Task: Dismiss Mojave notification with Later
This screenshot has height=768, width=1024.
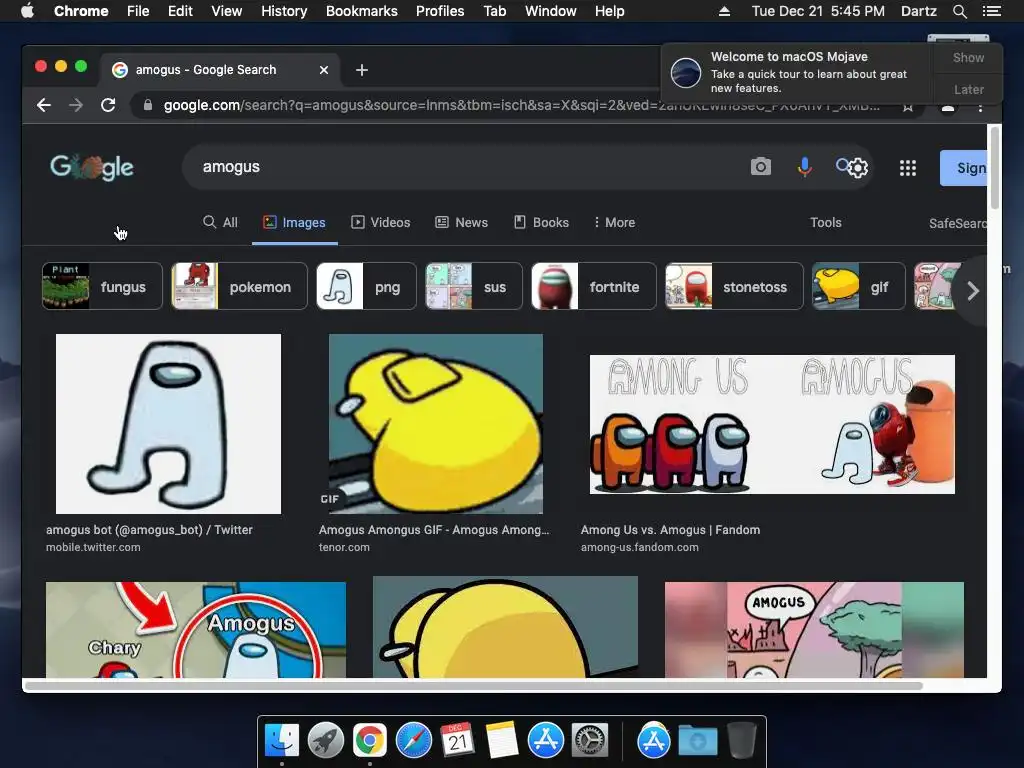Action: coord(968,89)
